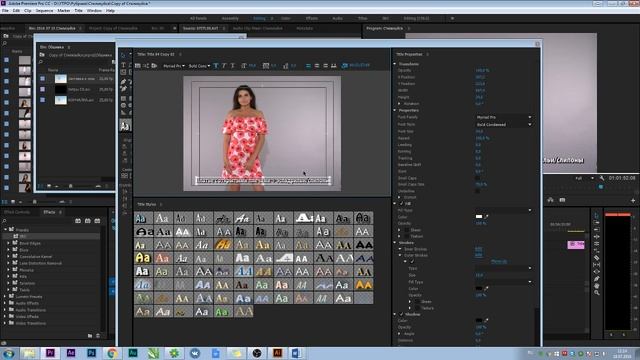The width and height of the screenshot is (640, 360).
Task: Click the Fill color eyedropper
Action: pos(486,217)
